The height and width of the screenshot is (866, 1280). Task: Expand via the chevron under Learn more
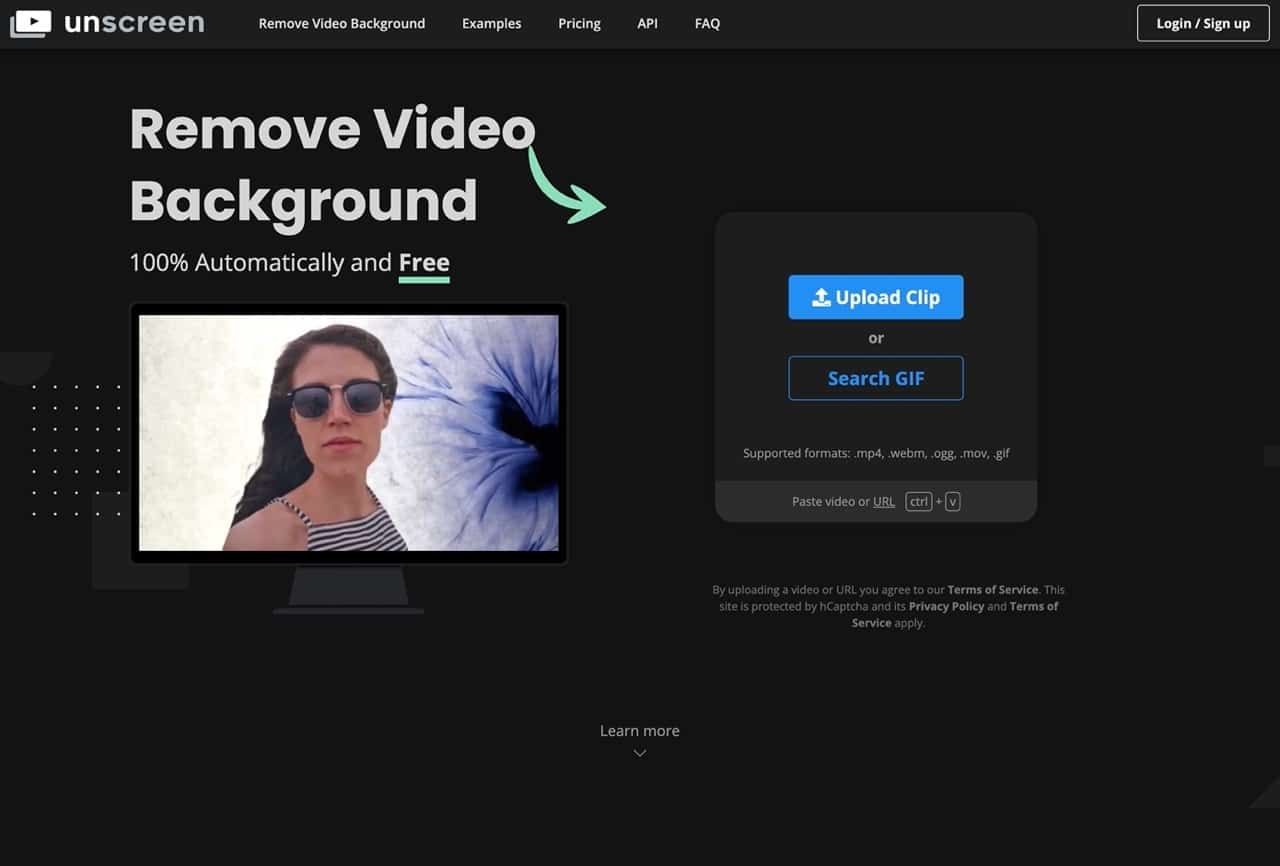click(640, 753)
